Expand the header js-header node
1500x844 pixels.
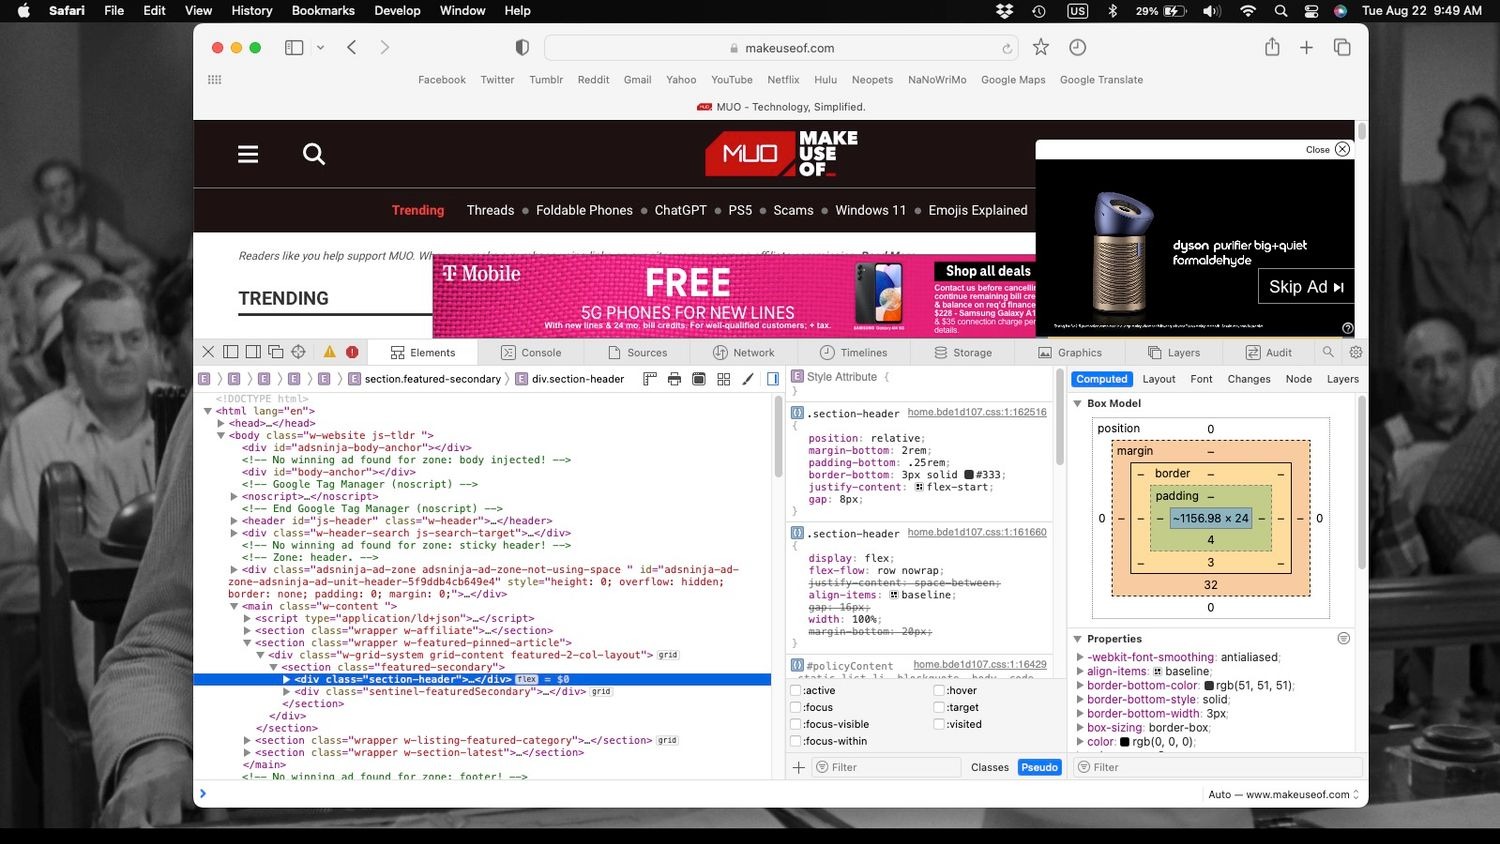[234, 521]
